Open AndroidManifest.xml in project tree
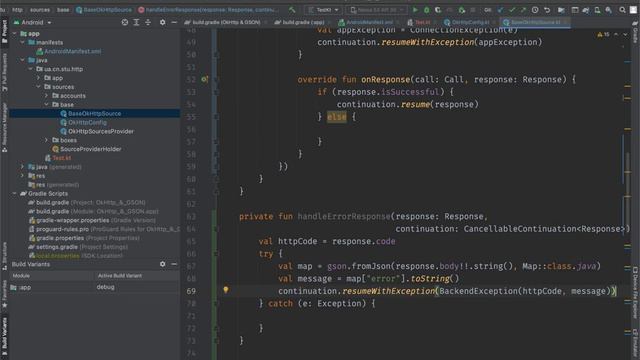This screenshot has height=360, width=640. pyautogui.click(x=72, y=51)
